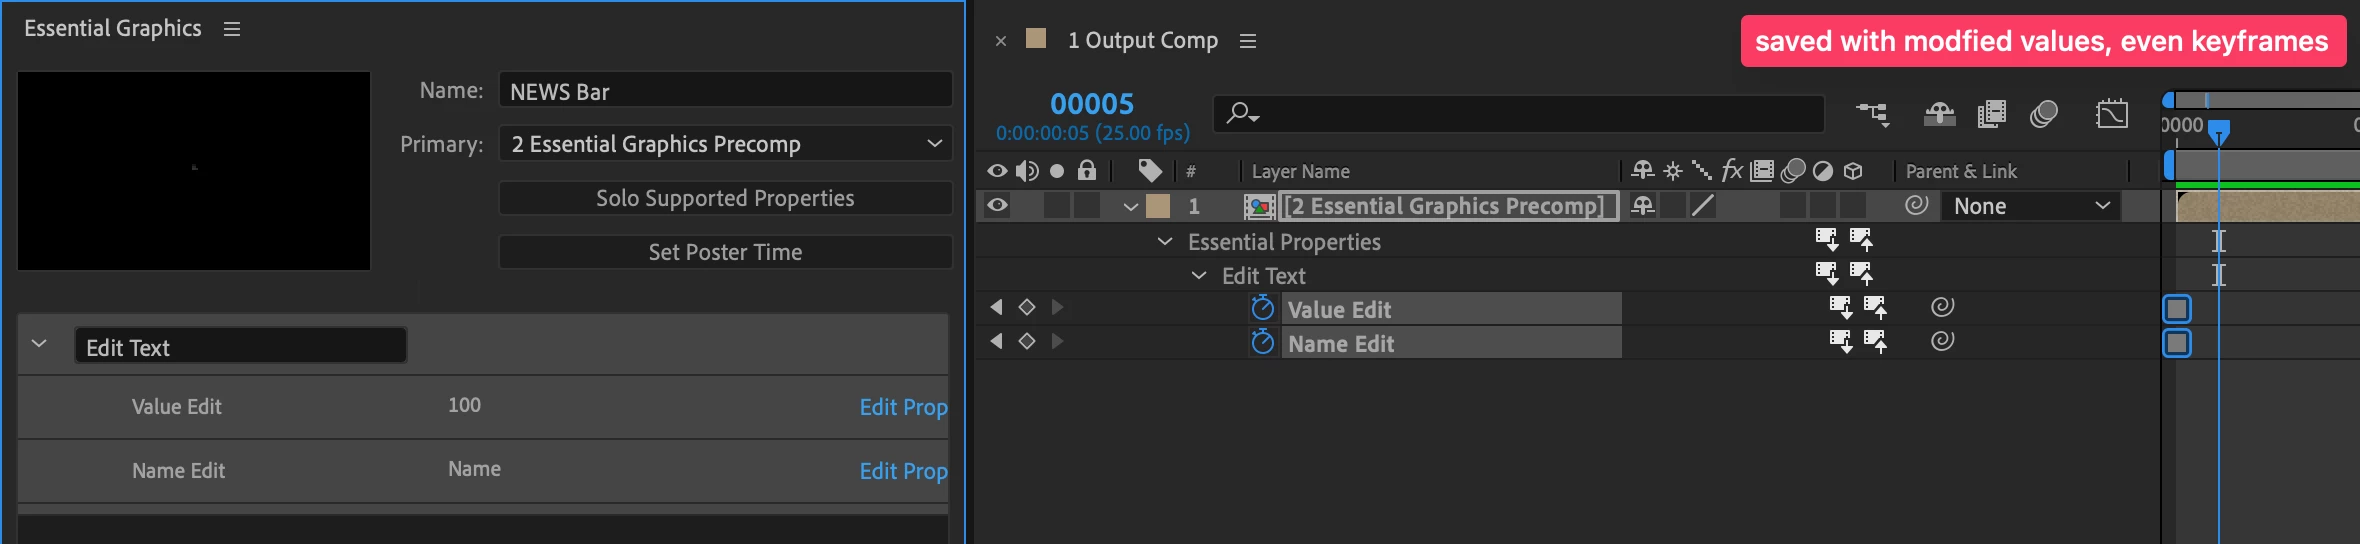Click the Collapse Transformations column header
Viewport: 2360px width, 544px height.
coord(1673,171)
